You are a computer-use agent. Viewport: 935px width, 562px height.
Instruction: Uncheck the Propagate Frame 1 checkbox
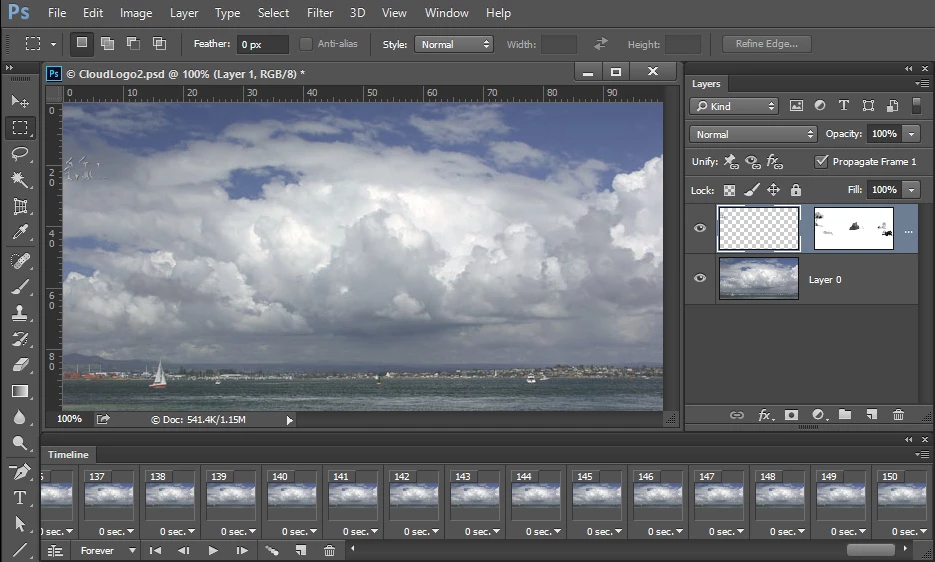(x=821, y=161)
